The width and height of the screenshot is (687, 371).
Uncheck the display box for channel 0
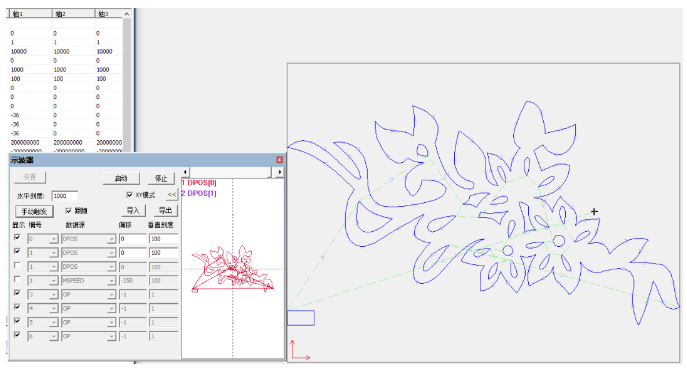click(17, 237)
